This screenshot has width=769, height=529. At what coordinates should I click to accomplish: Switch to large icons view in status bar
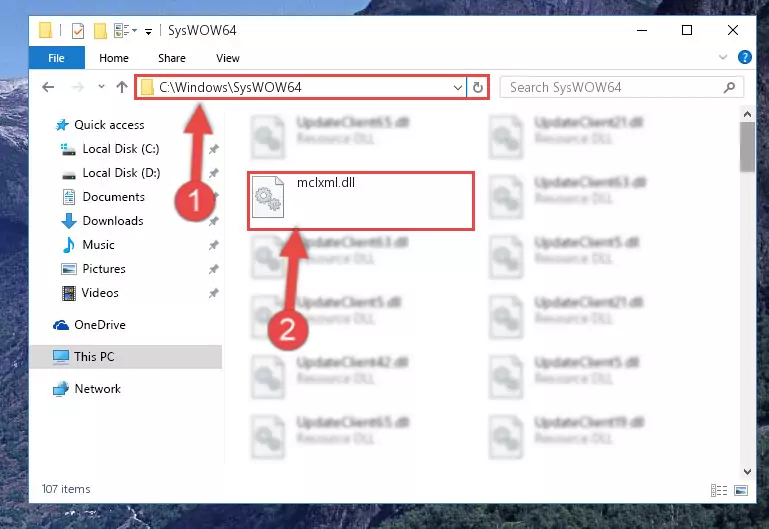point(741,490)
